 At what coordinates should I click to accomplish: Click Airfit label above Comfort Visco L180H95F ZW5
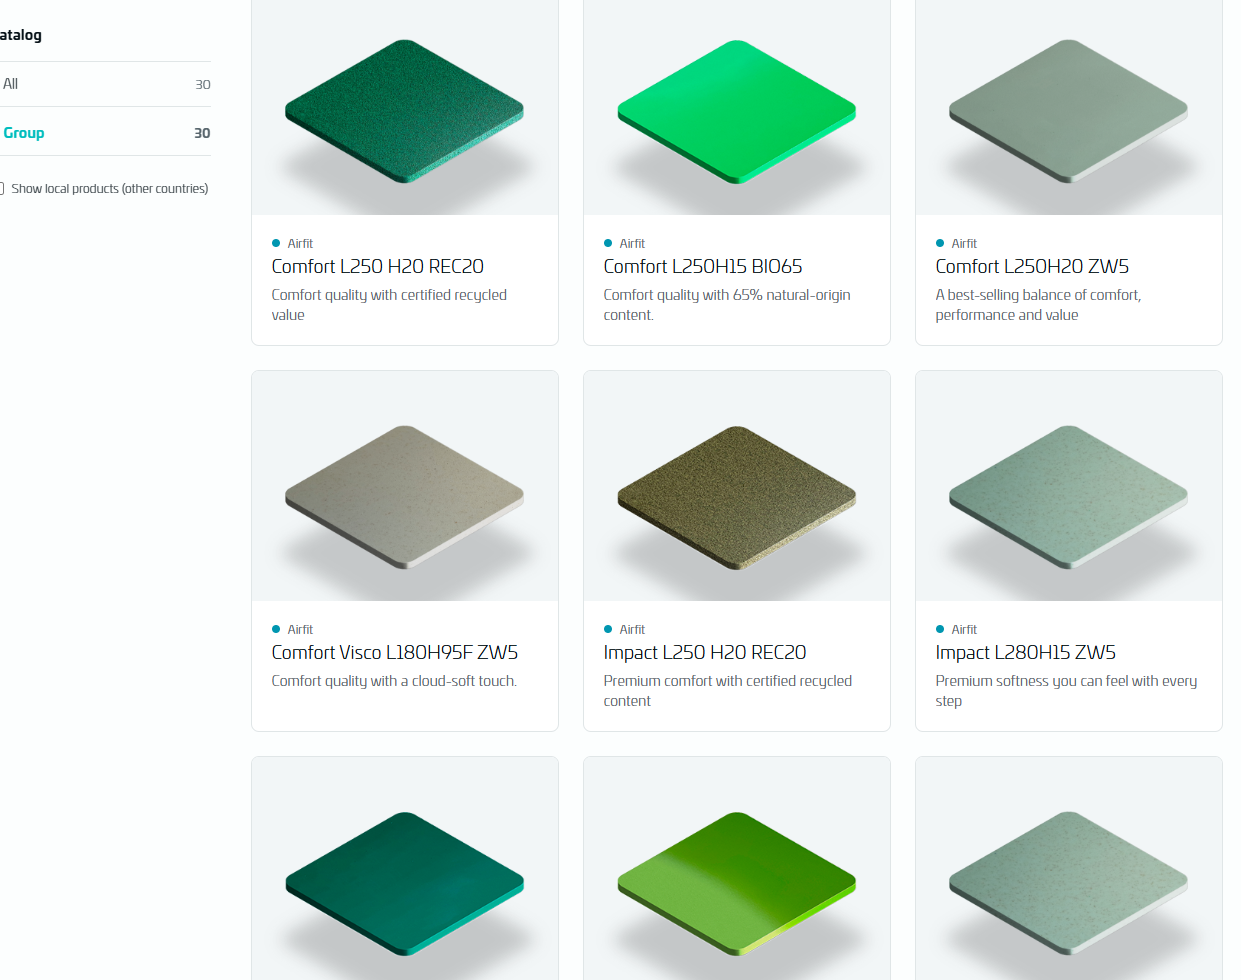[300, 629]
